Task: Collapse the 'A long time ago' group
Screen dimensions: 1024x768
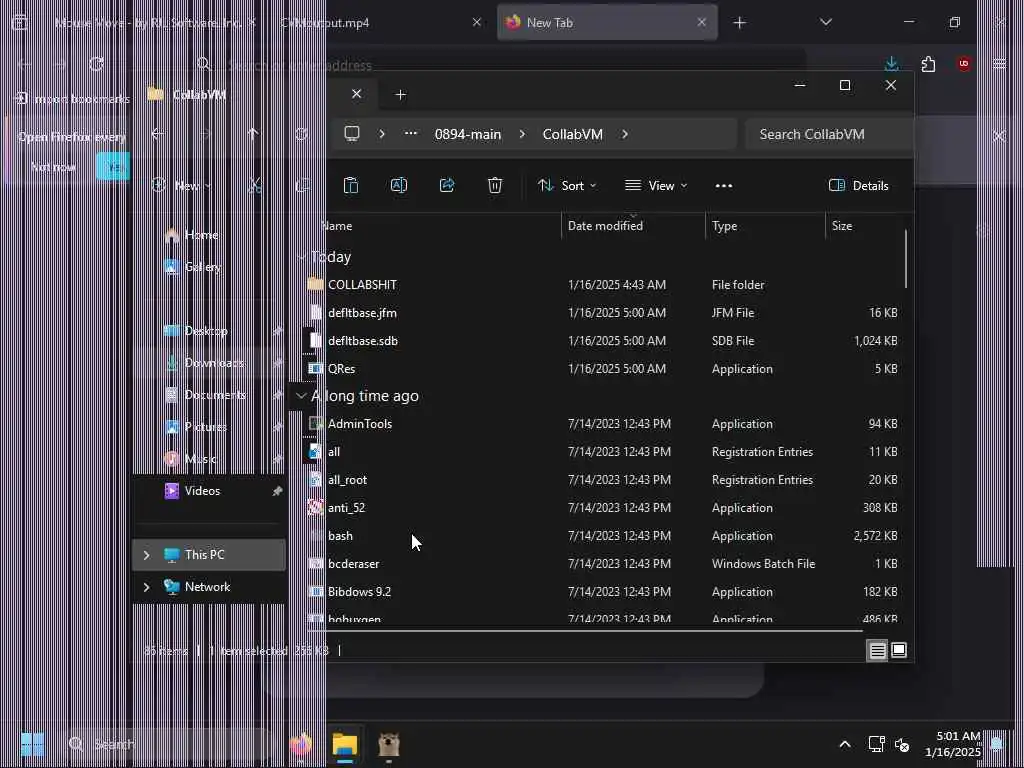Action: point(301,396)
